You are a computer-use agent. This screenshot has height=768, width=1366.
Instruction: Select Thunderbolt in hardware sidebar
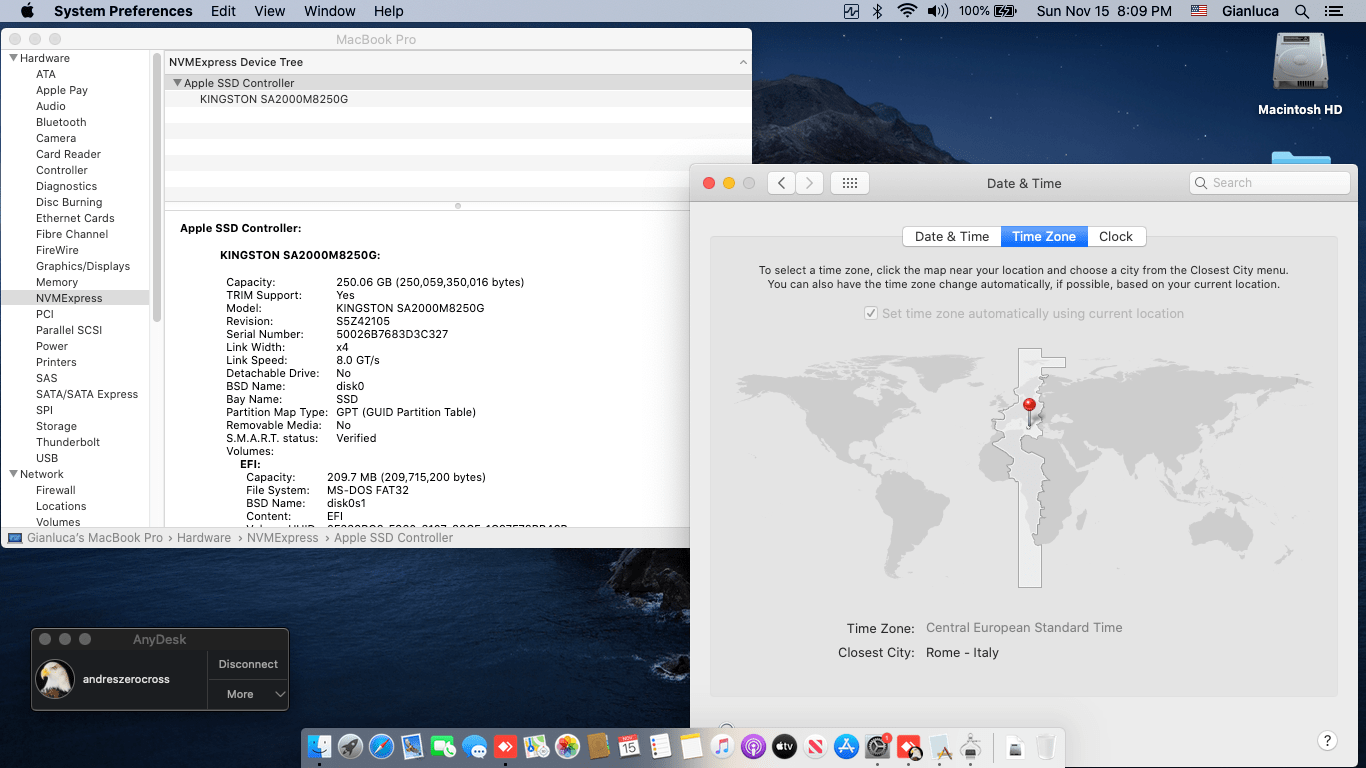click(68, 442)
